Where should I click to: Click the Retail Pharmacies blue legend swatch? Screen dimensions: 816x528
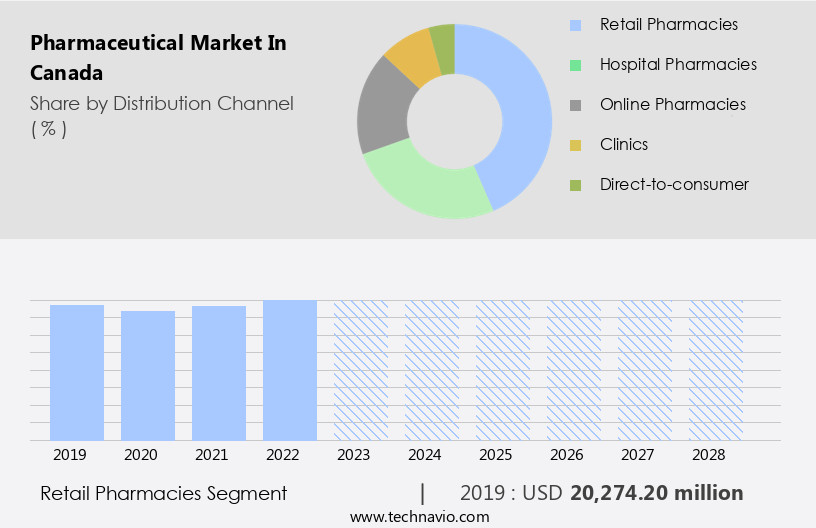[574, 25]
